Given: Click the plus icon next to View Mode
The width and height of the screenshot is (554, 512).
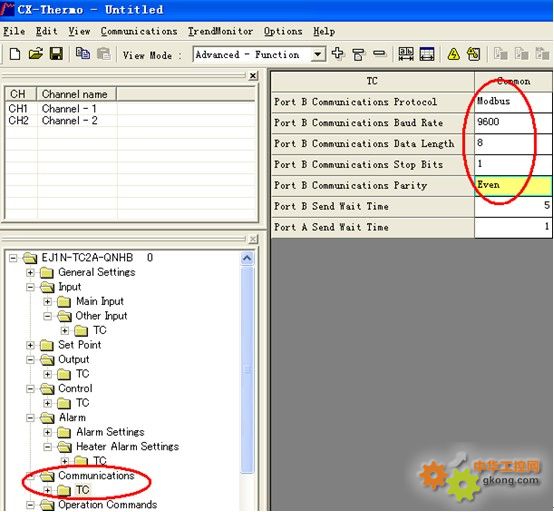Looking at the screenshot, I should (x=337, y=54).
